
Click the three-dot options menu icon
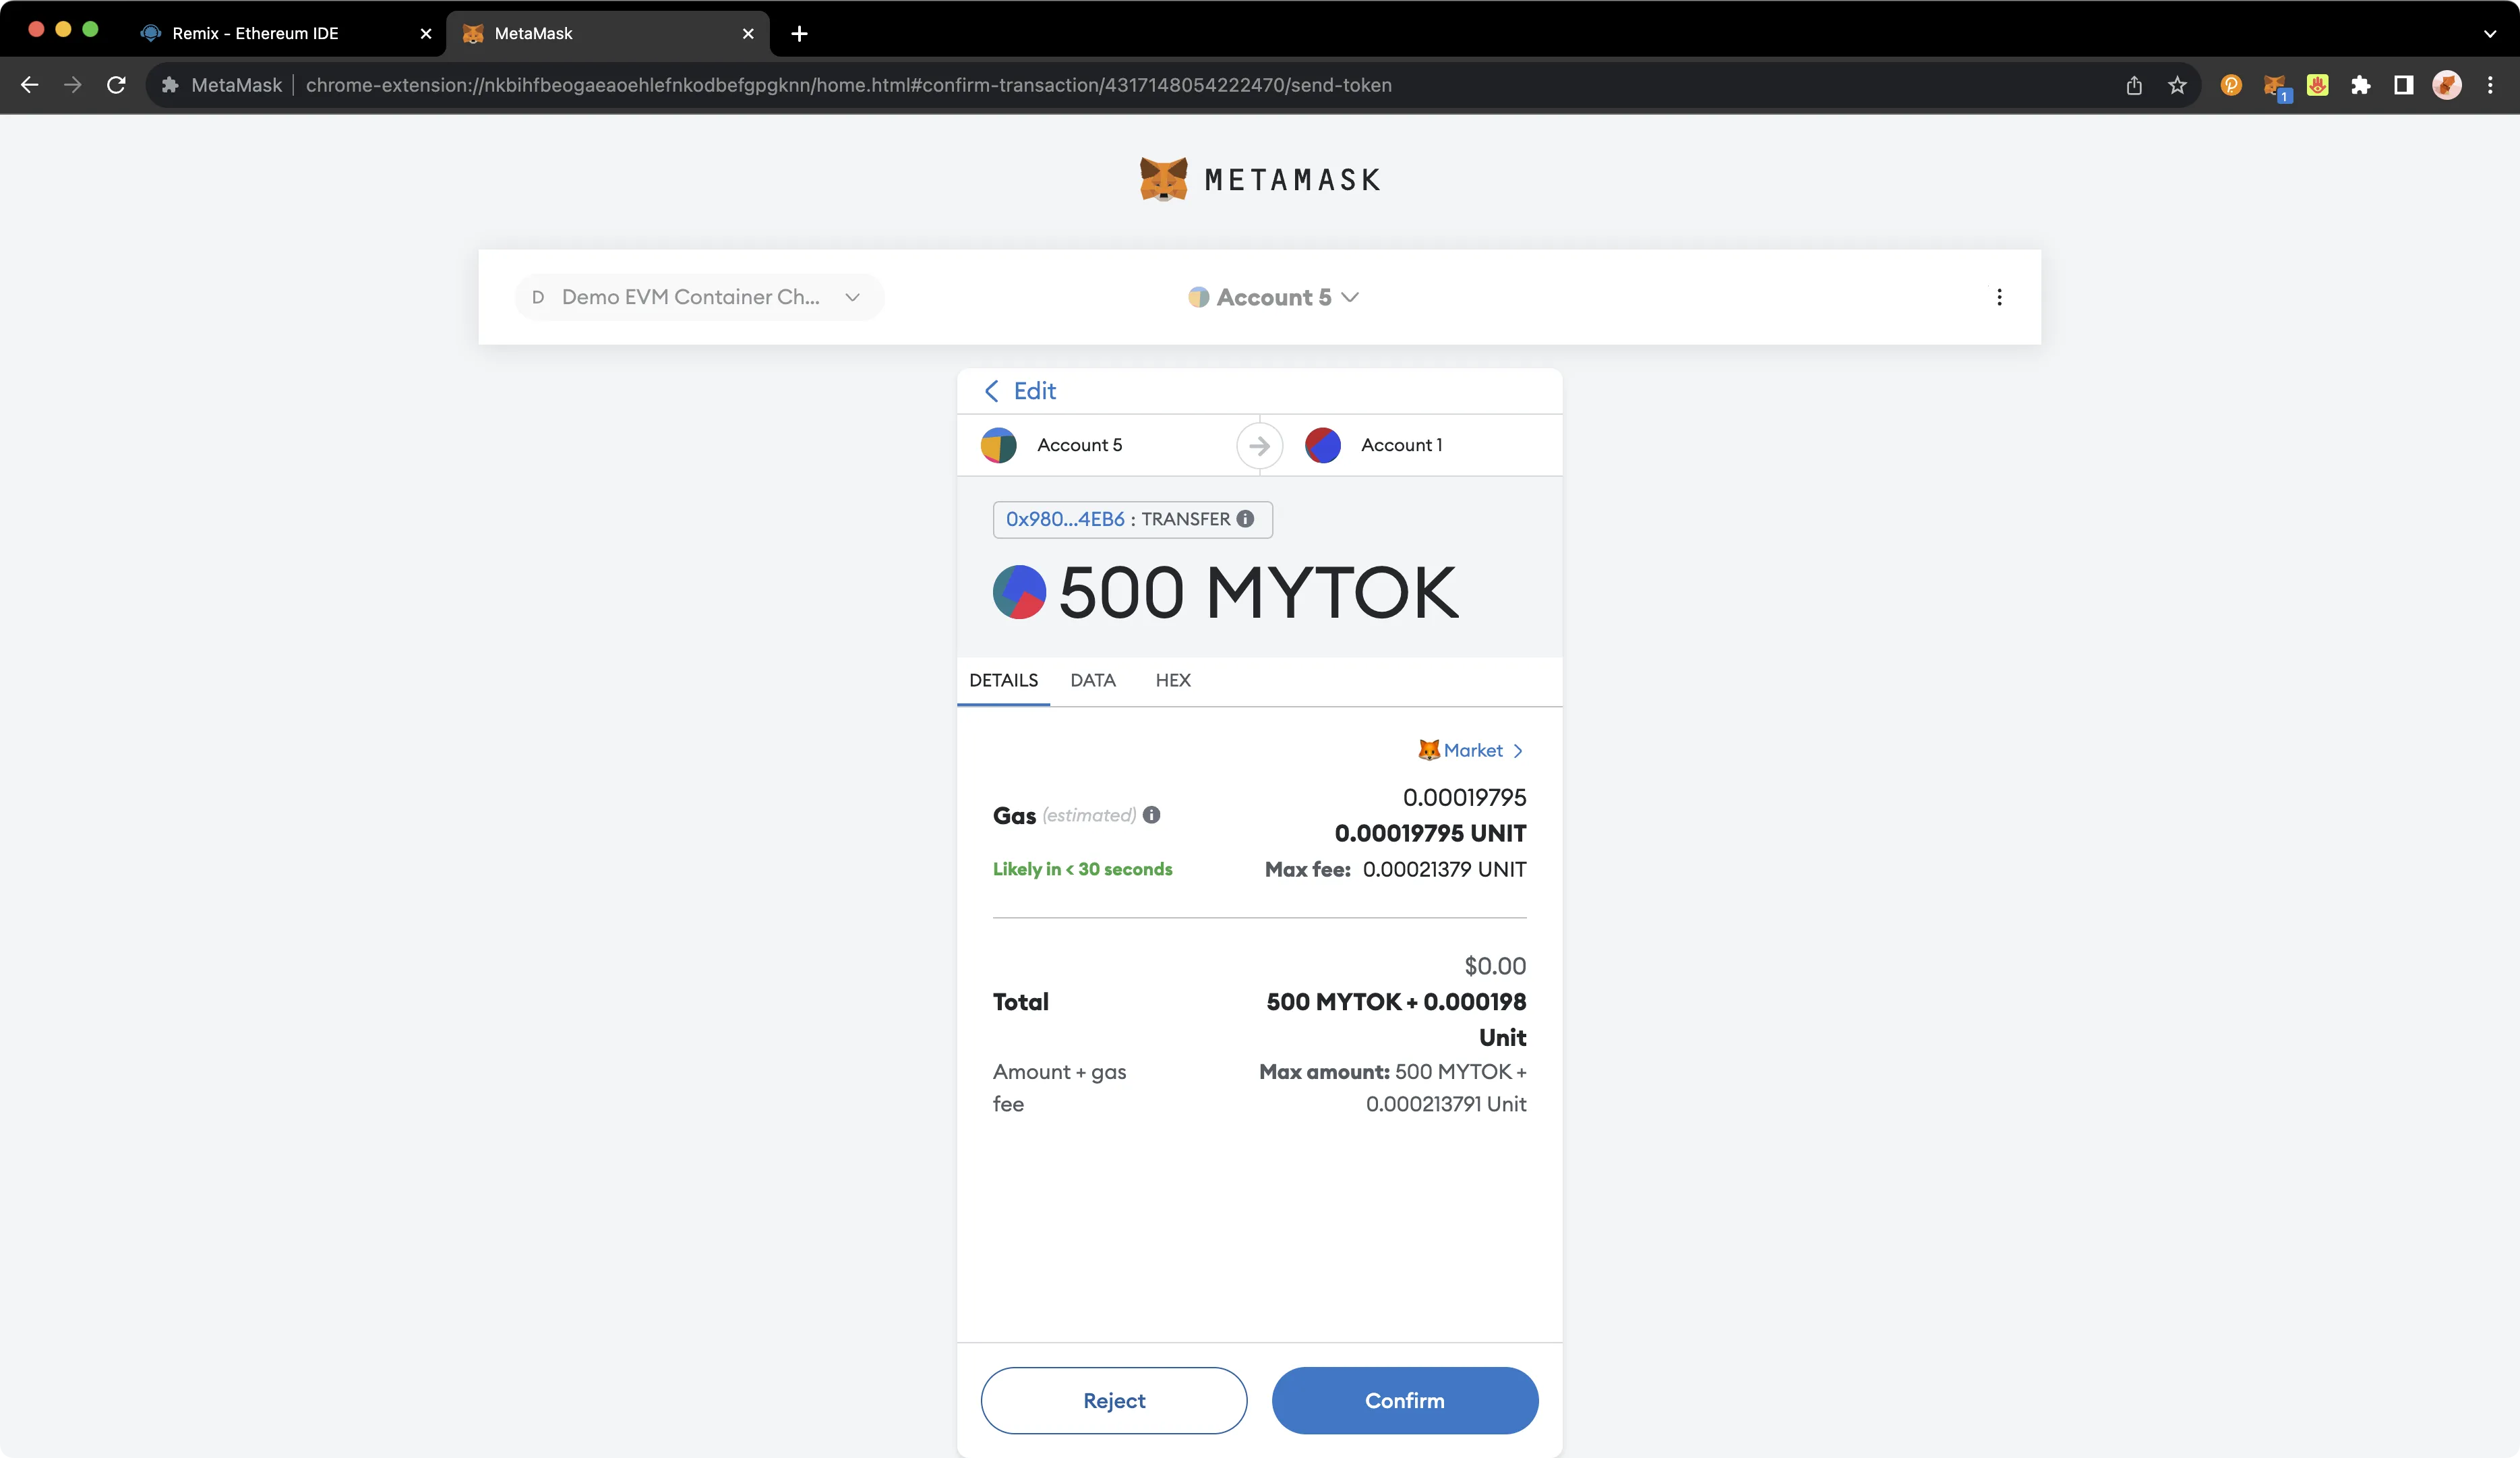coord(2000,297)
